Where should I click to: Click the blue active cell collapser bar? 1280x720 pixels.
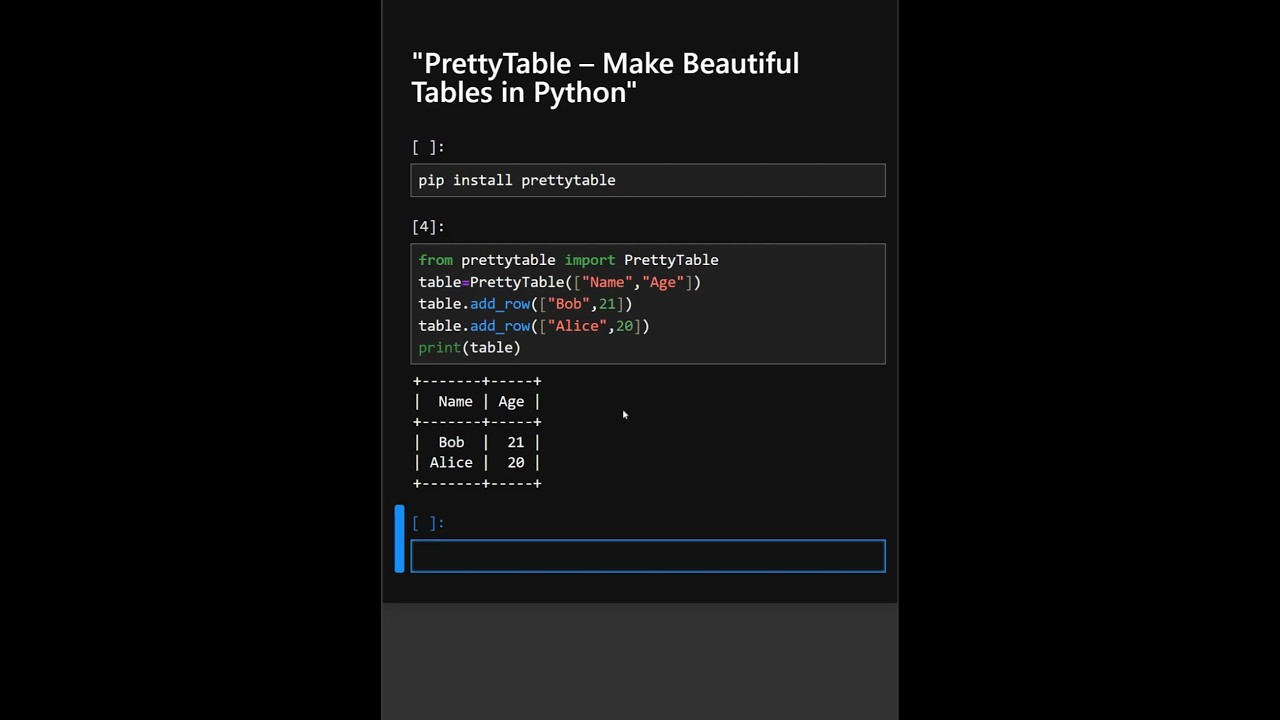(x=400, y=539)
